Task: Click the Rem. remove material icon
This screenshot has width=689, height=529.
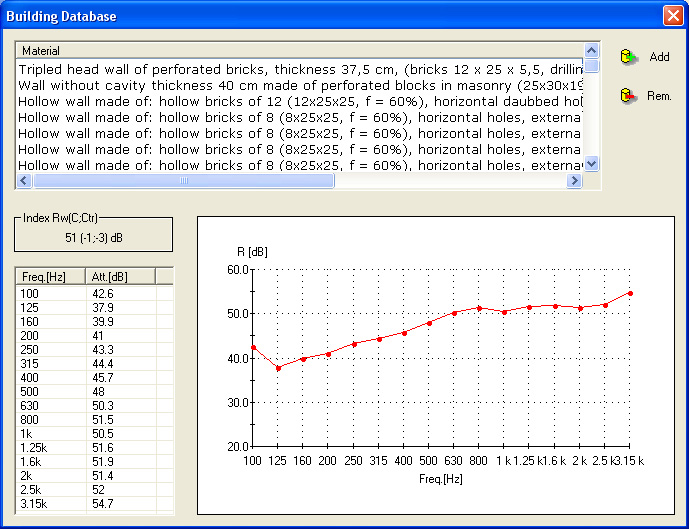Action: pos(628,96)
